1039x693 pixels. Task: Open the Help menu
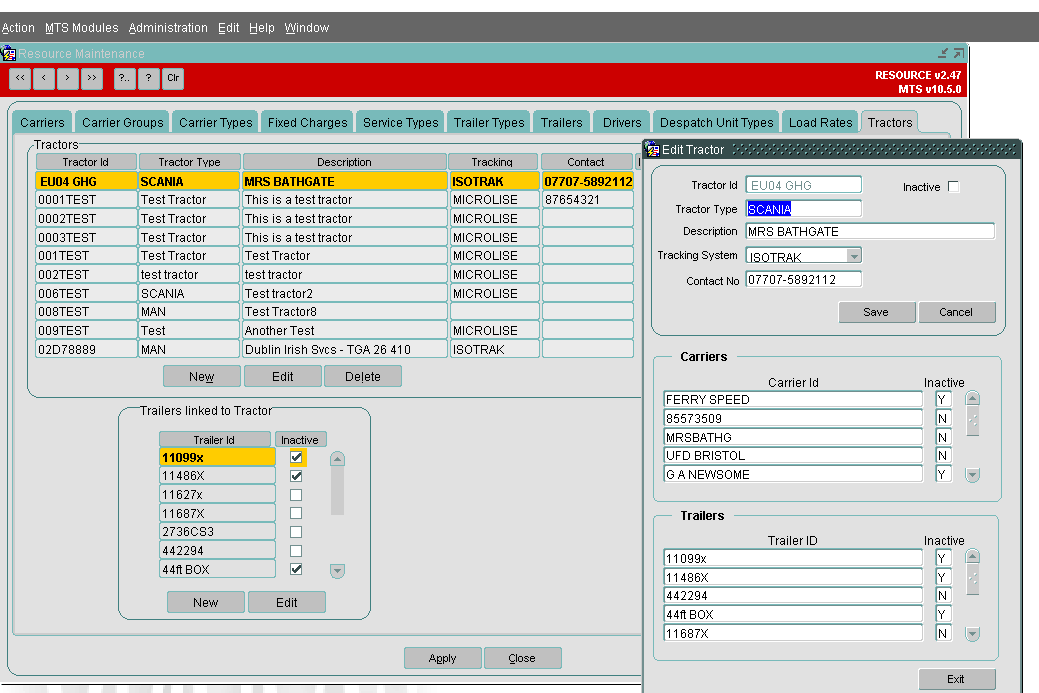[262, 28]
